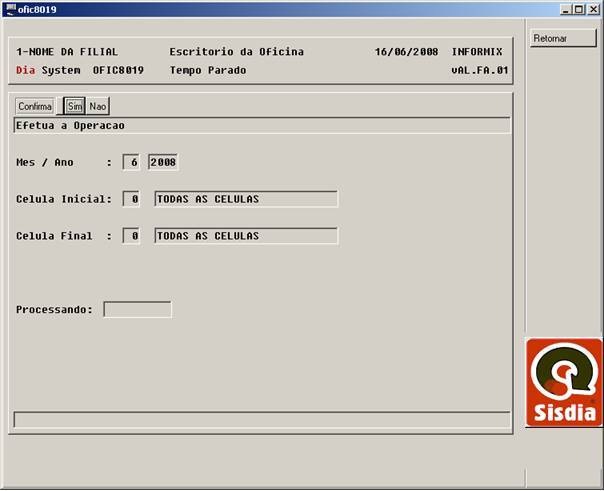Image resolution: width=604 pixels, height=491 pixels.
Task: Click the 'Celula Final' label
Action: [x=54, y=236]
